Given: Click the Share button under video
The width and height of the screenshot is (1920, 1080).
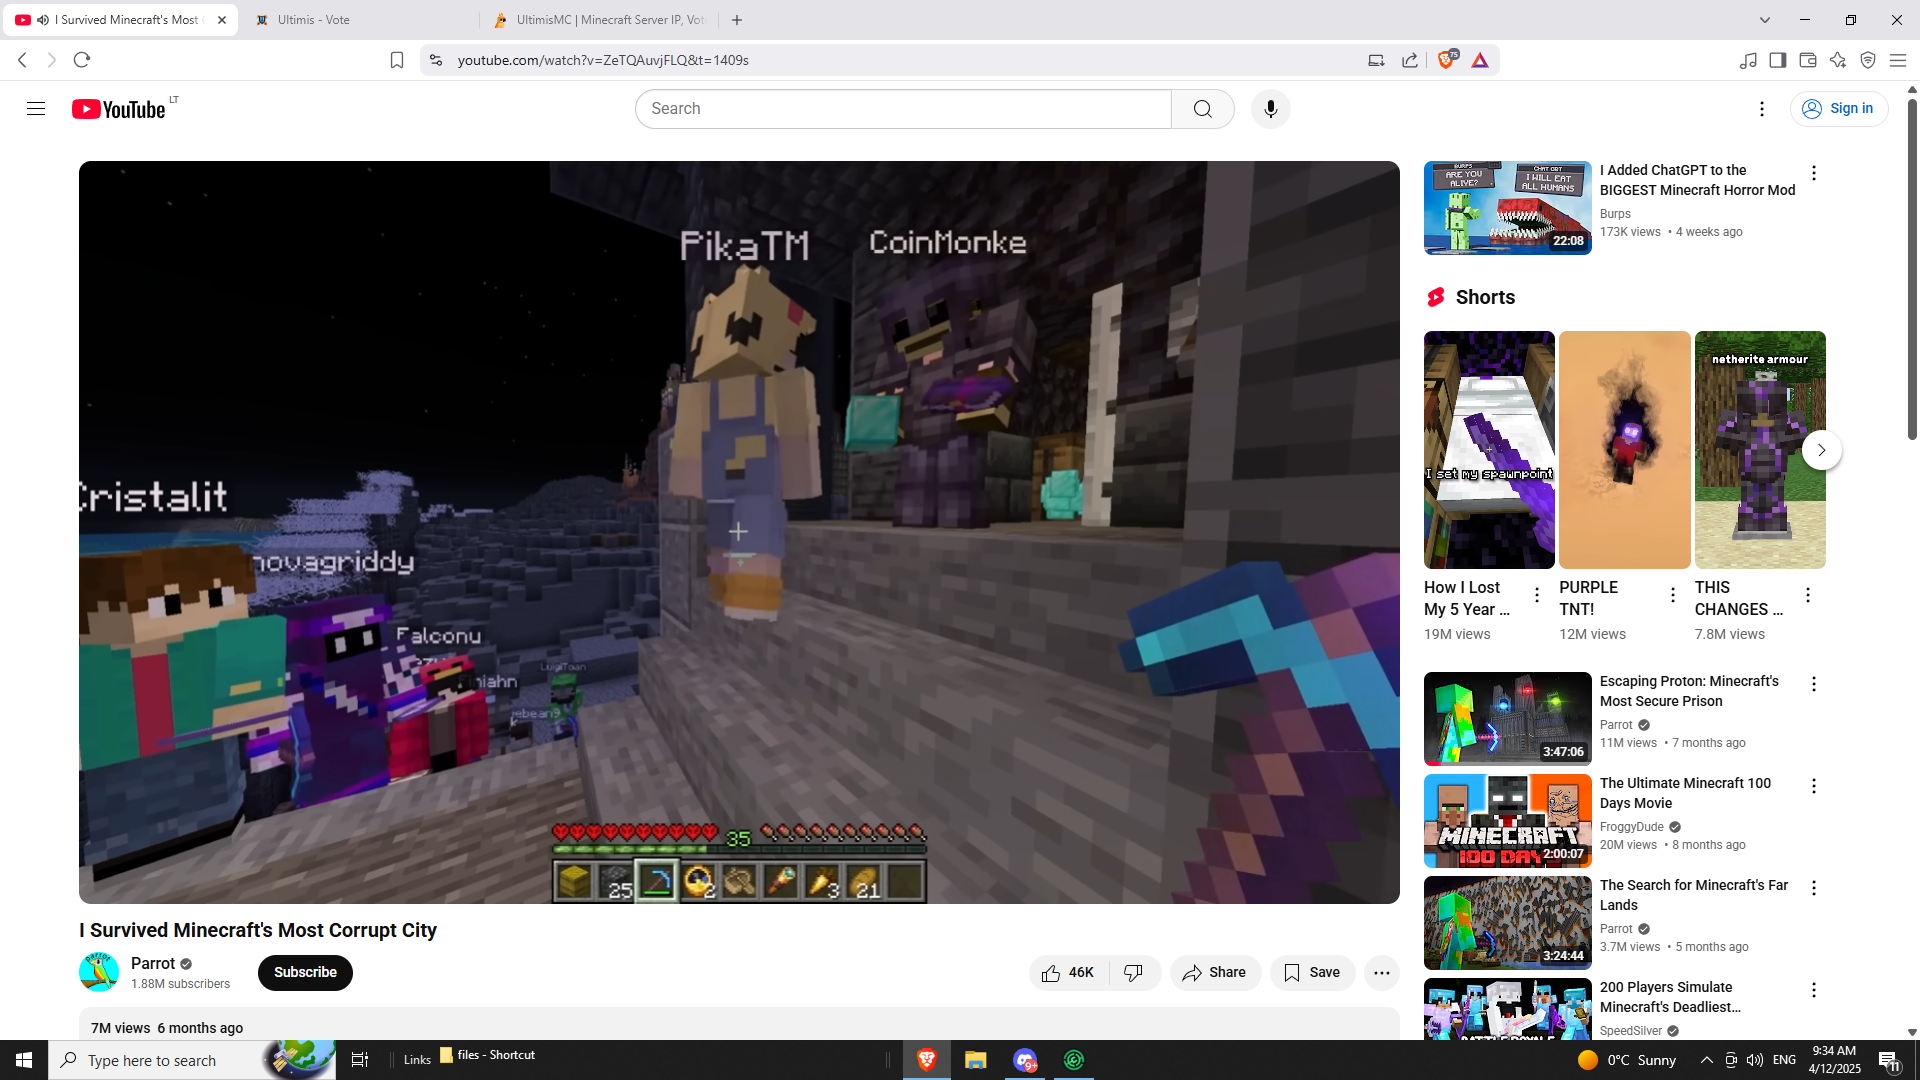Looking at the screenshot, I should point(1214,973).
